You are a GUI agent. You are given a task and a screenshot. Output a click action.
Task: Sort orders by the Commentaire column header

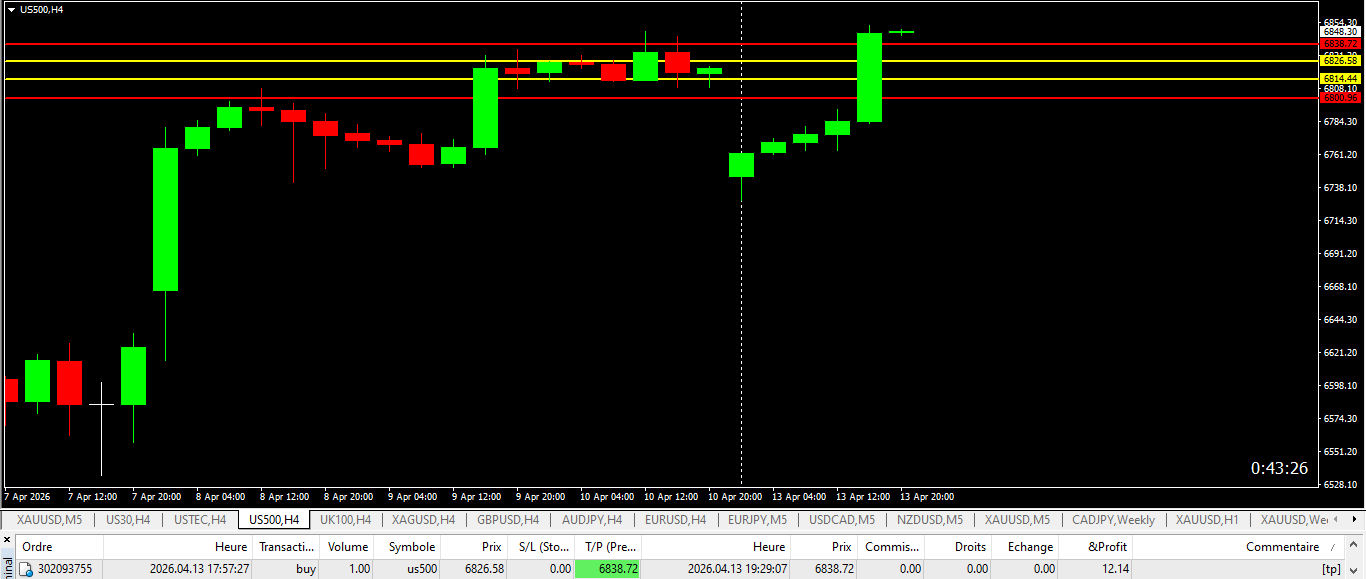[x=1282, y=547]
